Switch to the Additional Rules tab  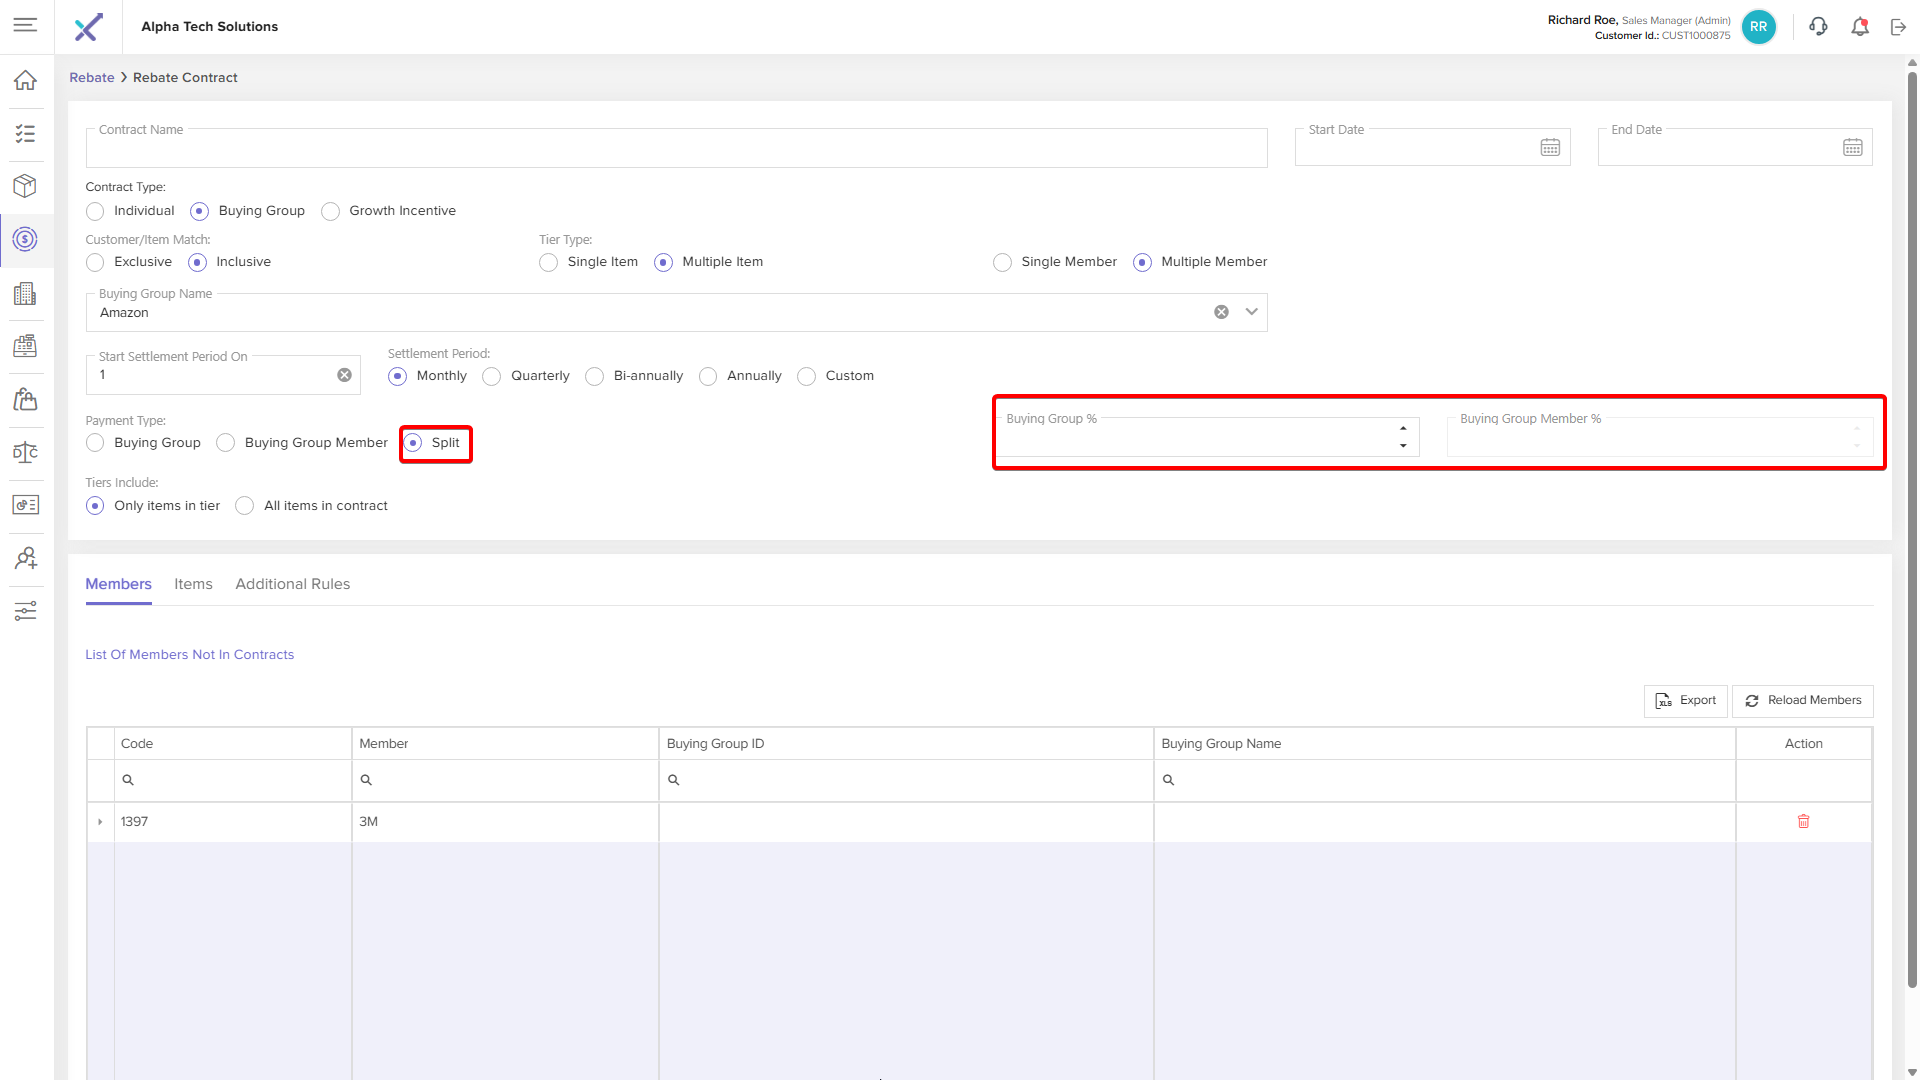tap(292, 584)
